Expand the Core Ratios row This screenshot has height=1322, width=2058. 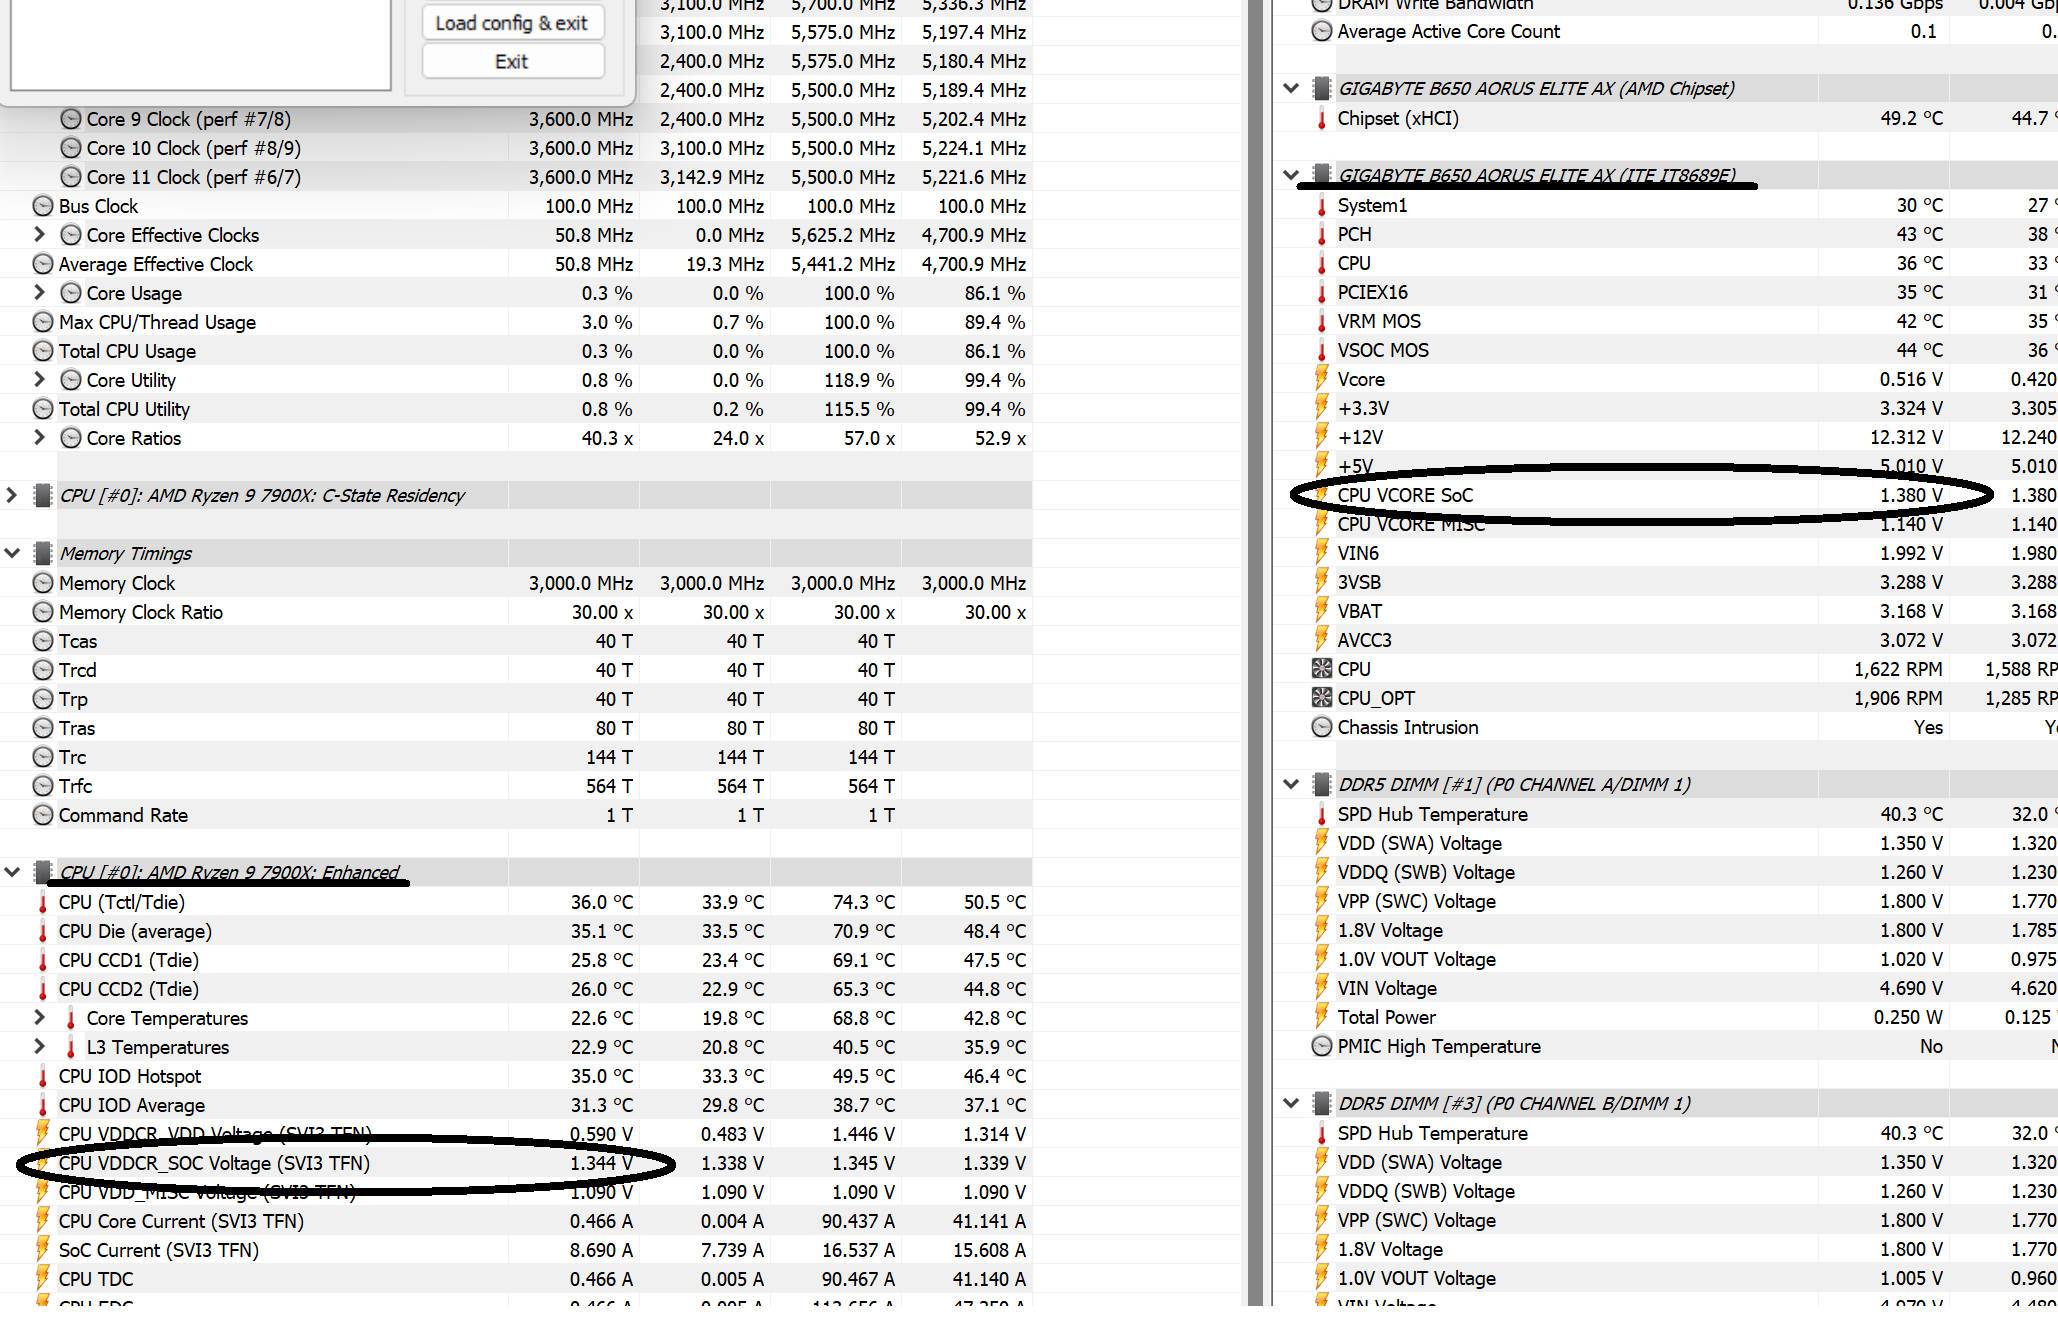click(x=39, y=438)
